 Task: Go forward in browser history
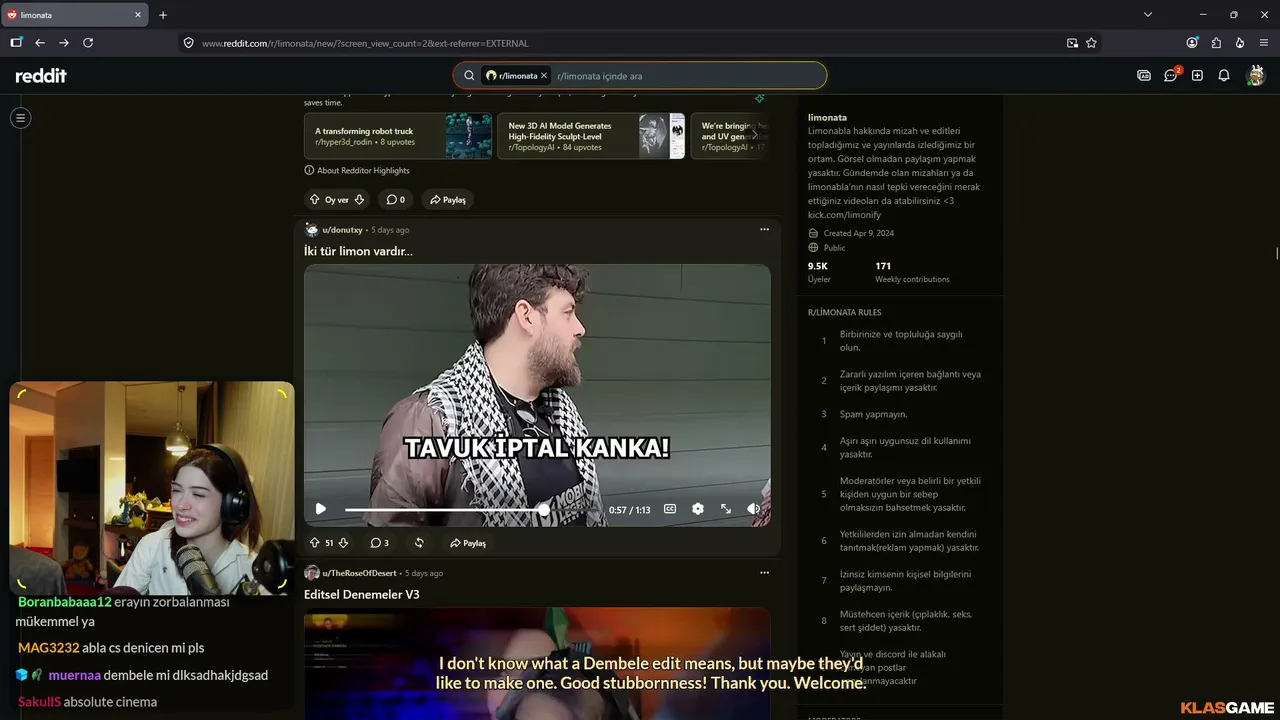(x=64, y=43)
